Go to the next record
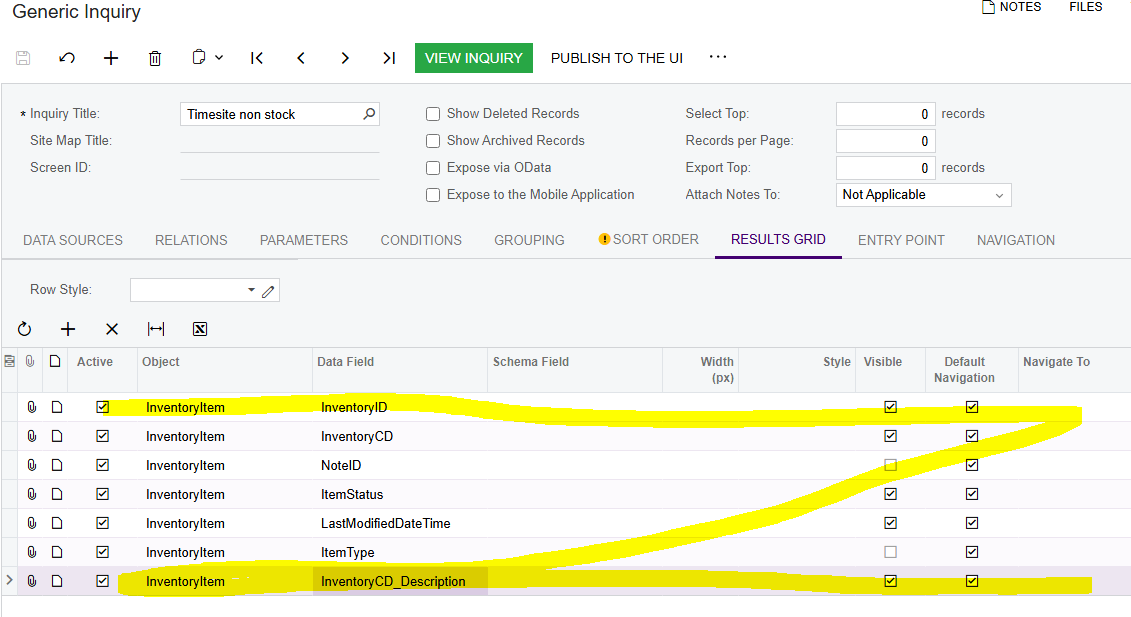The image size is (1131, 617). coord(345,58)
